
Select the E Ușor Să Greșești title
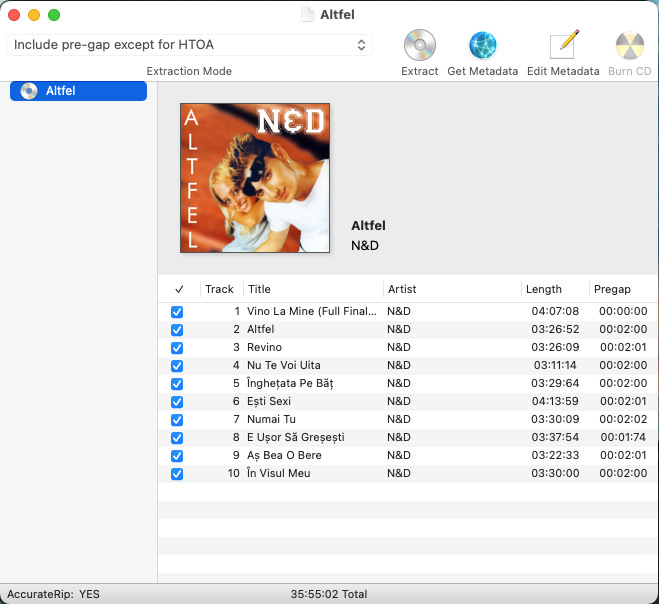point(295,437)
